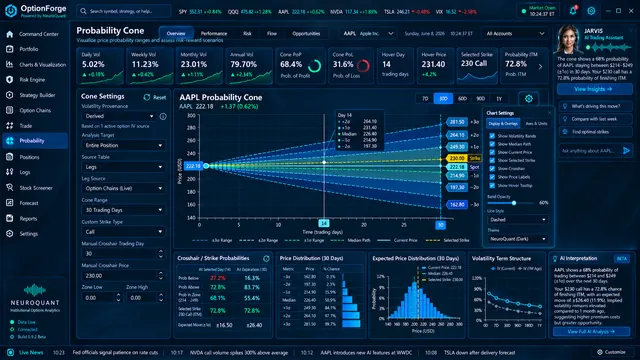Open Axes & Units settings tab

(x=536, y=123)
